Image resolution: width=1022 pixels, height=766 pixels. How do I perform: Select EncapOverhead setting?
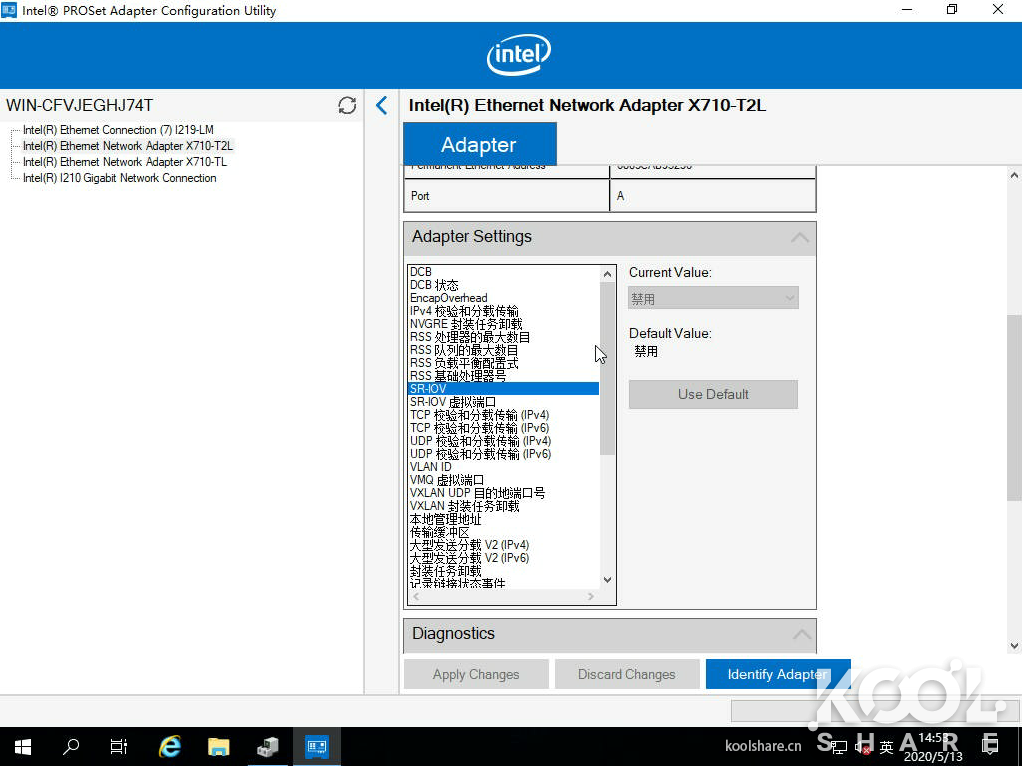448,298
